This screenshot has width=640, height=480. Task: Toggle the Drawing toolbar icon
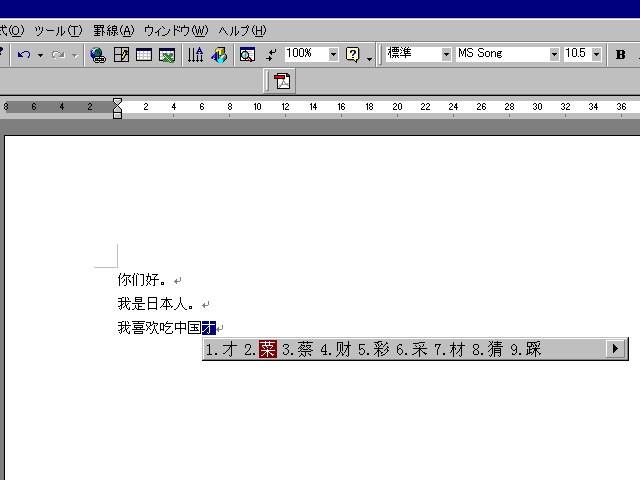(x=219, y=55)
